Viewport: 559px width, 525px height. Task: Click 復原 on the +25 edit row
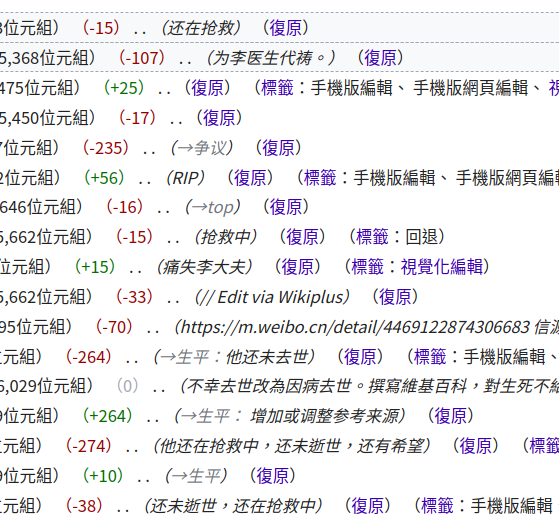pos(207,88)
